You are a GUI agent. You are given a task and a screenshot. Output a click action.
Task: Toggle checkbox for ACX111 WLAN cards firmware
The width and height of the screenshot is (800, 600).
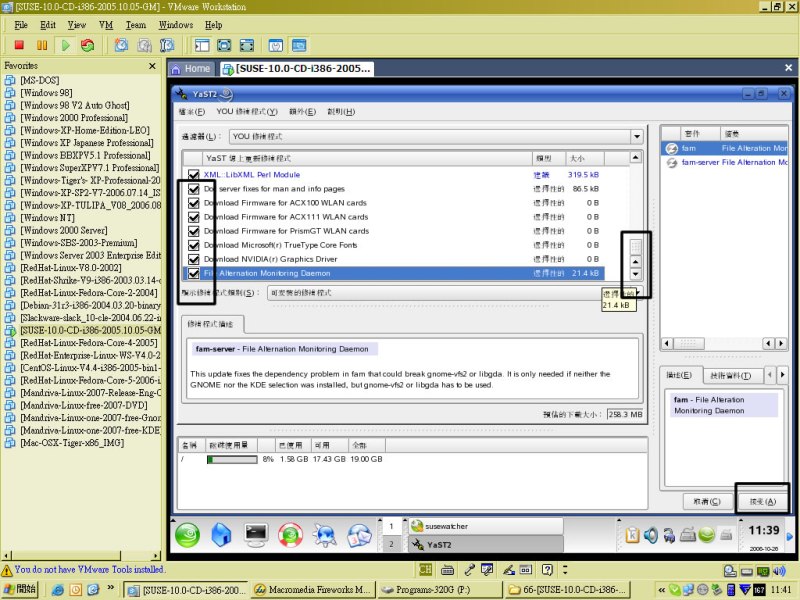point(193,217)
